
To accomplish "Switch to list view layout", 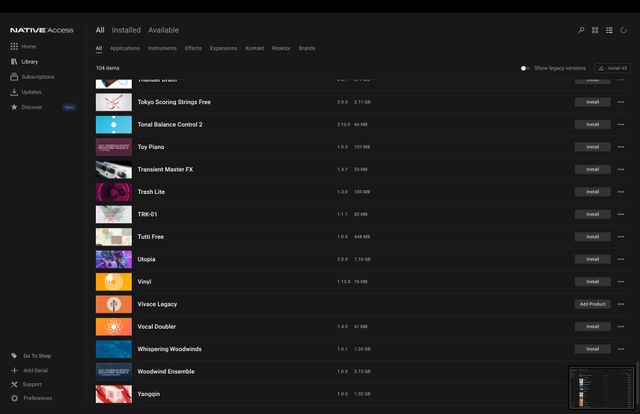I will tap(609, 30).
